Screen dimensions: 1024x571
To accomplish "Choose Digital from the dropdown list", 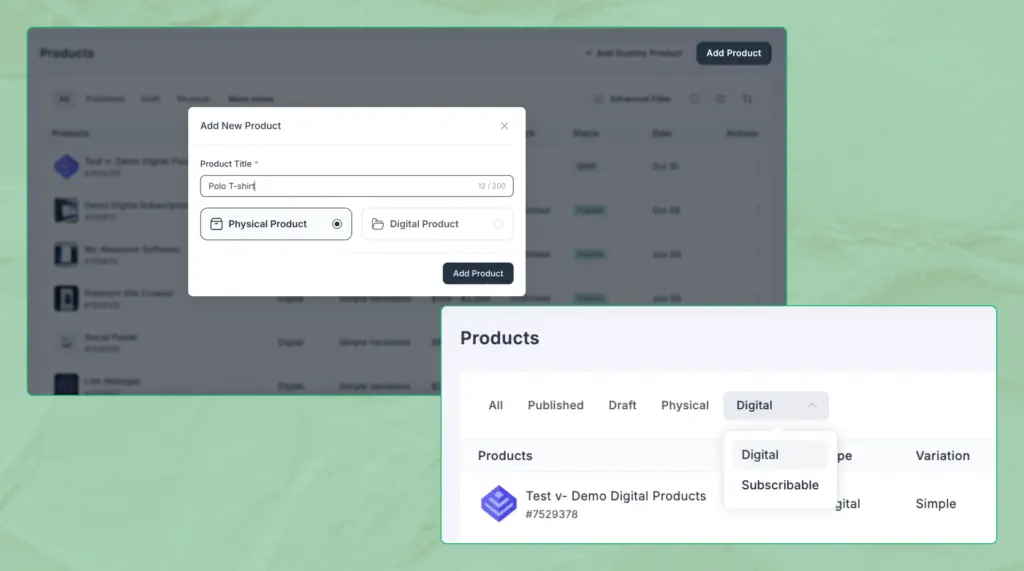I will 760,454.
